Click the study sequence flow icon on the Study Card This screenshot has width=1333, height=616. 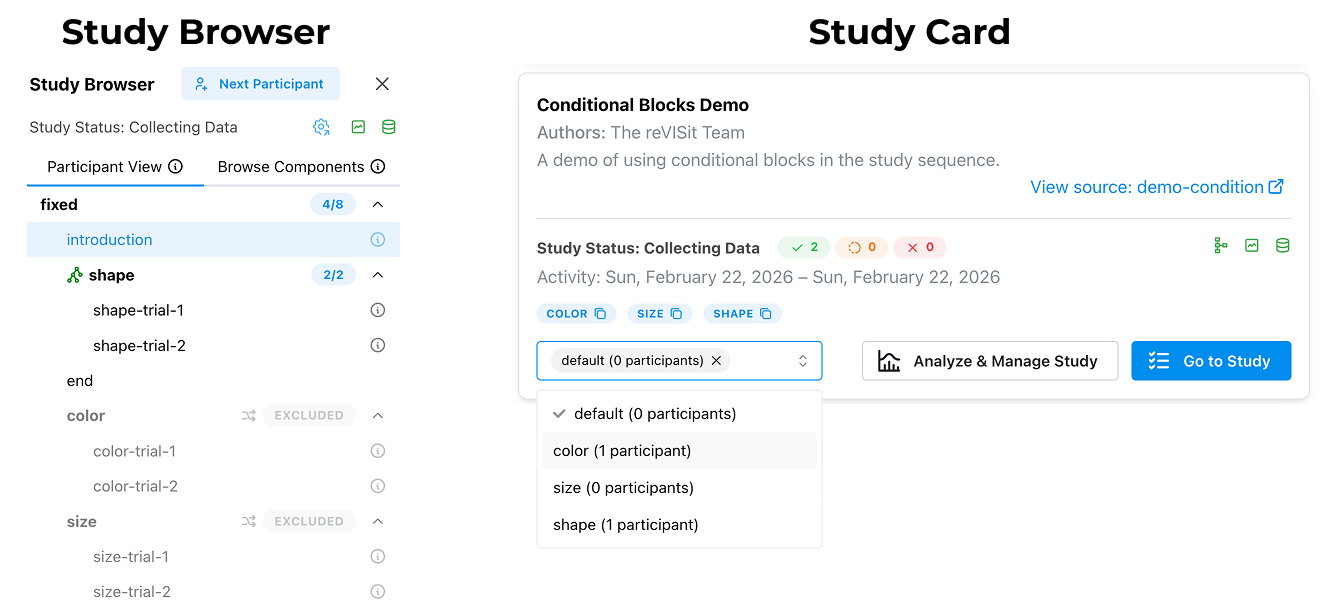pyautogui.click(x=1220, y=245)
